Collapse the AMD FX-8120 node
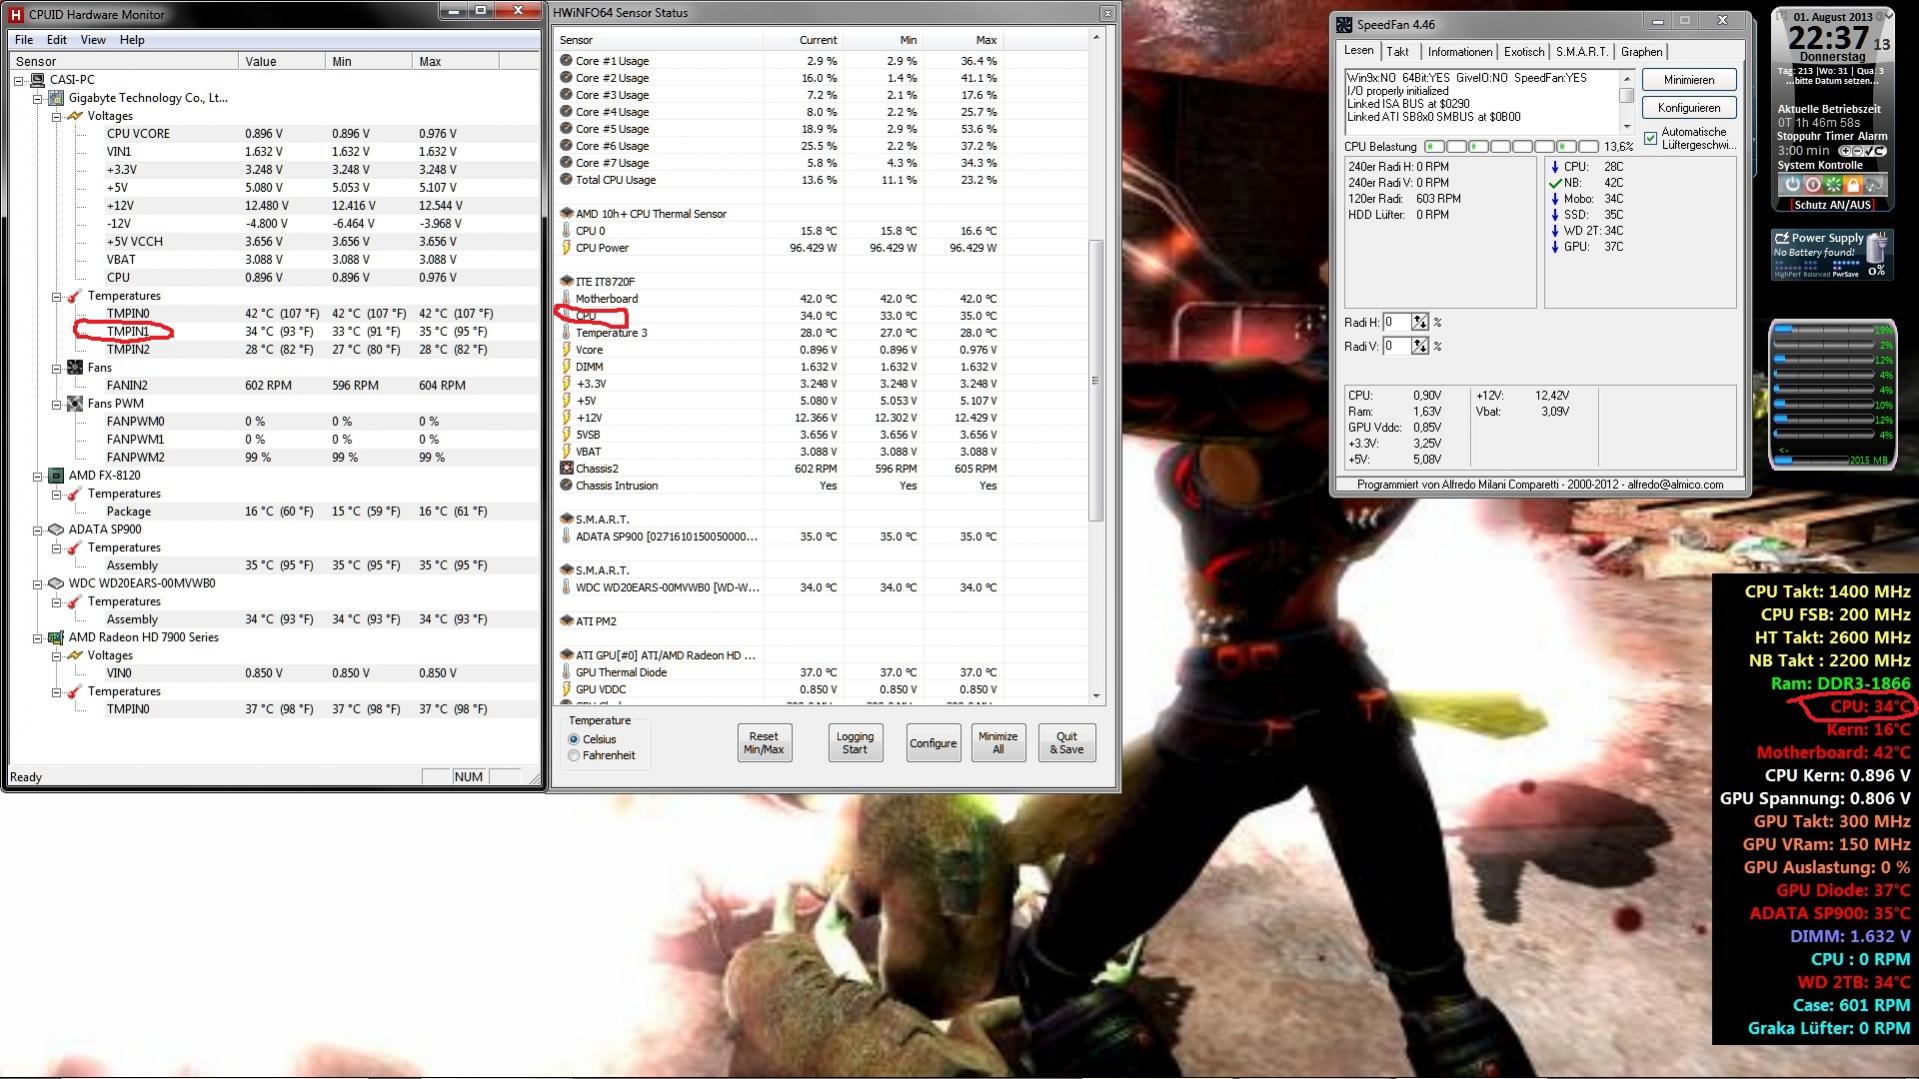The height and width of the screenshot is (1079, 1919). [38, 477]
